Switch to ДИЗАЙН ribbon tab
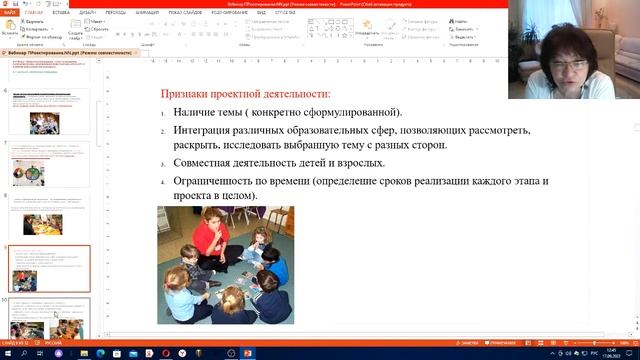The image size is (640, 360). 87,13
